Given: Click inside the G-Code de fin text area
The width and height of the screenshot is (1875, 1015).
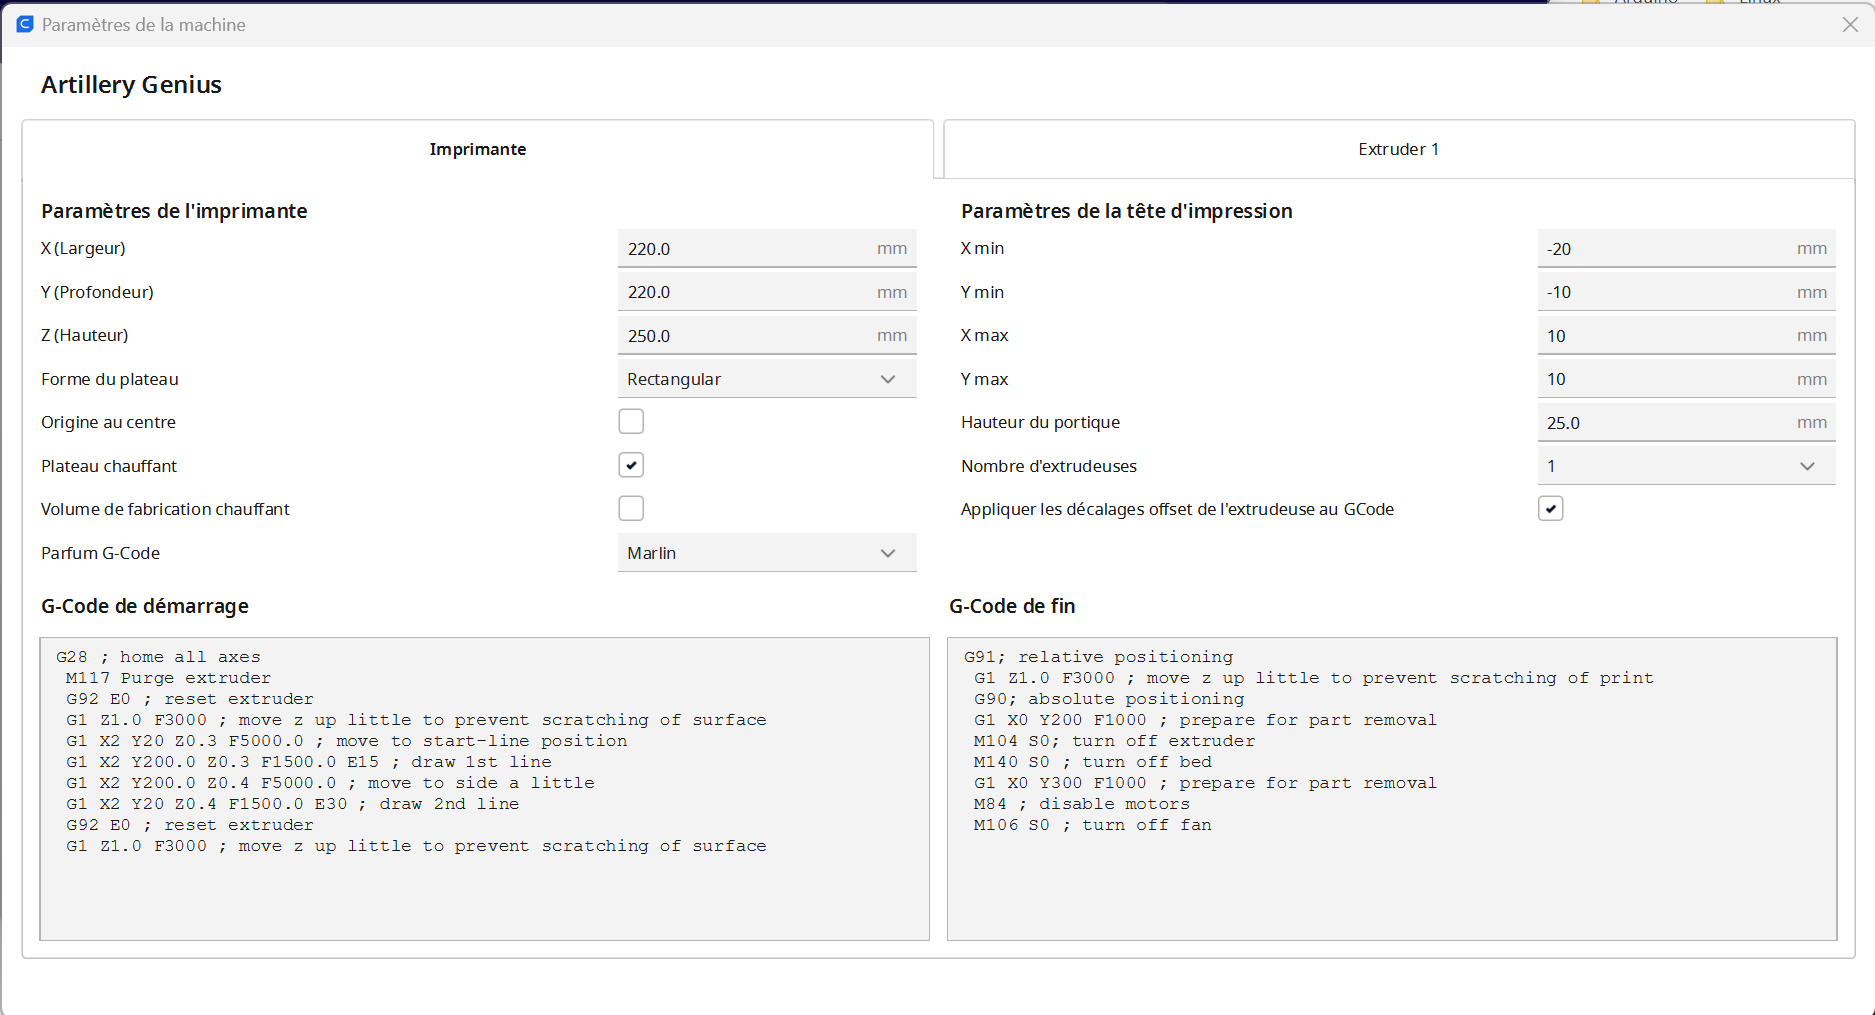Looking at the screenshot, I should click(x=1392, y=789).
